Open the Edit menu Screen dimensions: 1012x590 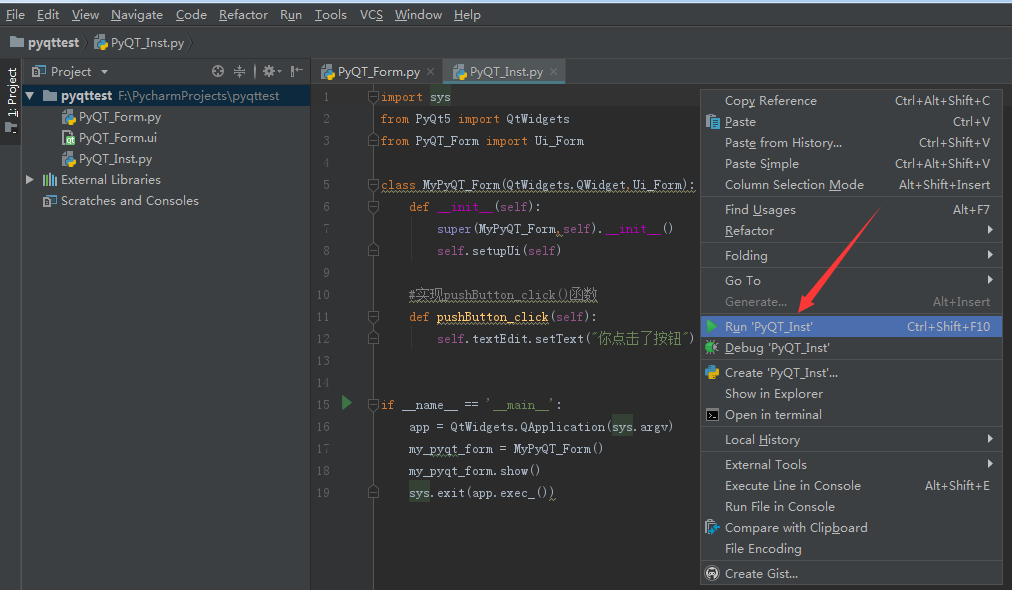click(x=48, y=14)
